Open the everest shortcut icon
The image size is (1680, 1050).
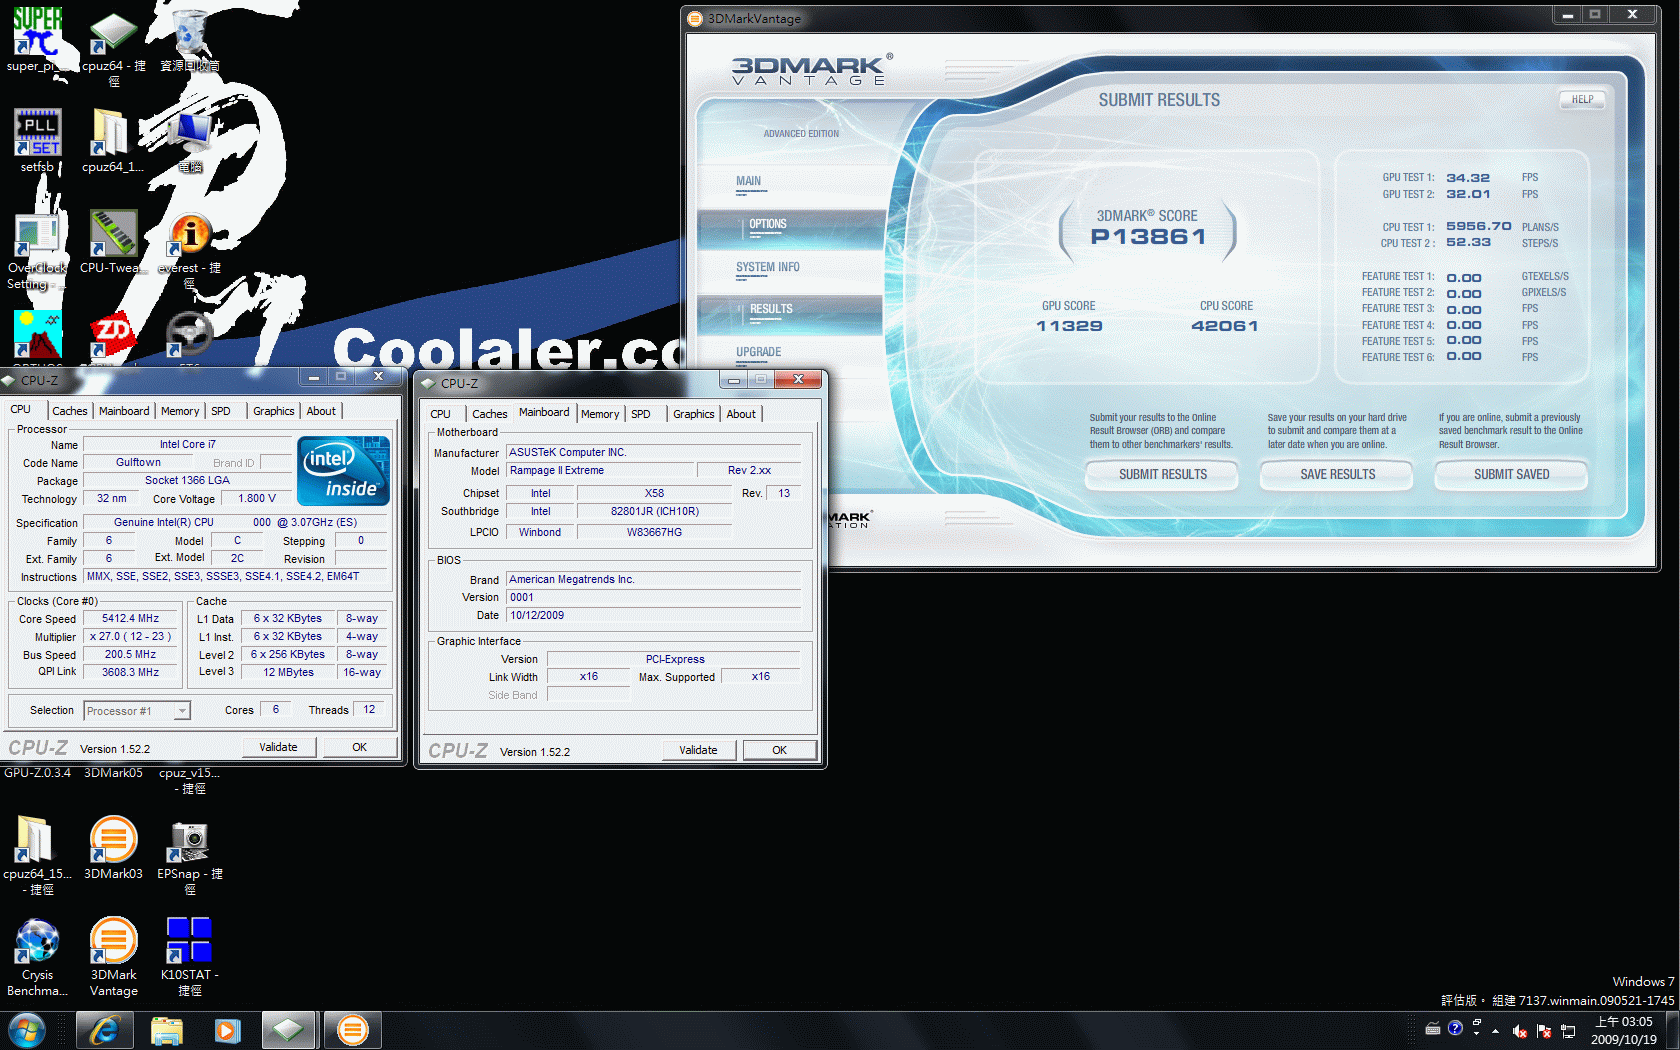point(189,250)
